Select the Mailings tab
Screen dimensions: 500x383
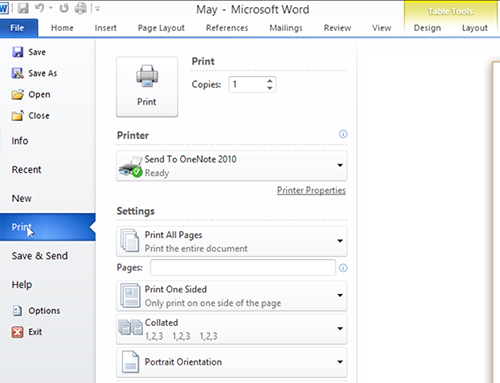click(286, 28)
